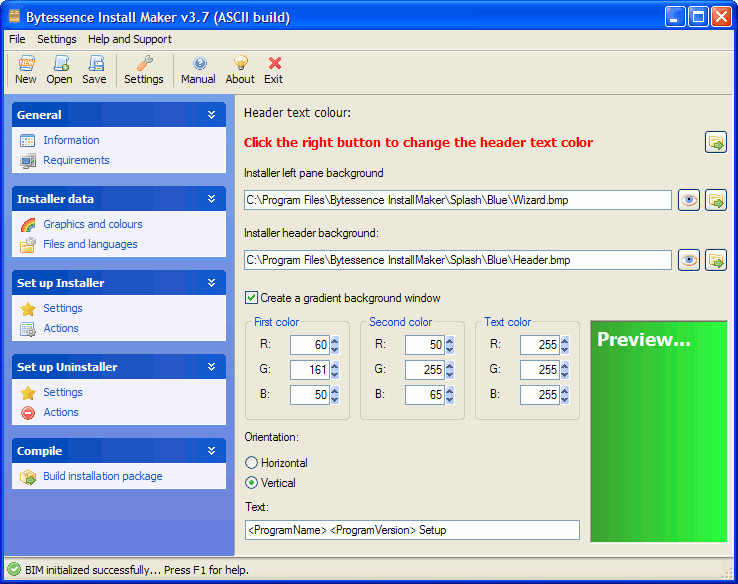Viewport: 738px width, 584px height.
Task: Collapse the Installer data sidebar section
Action: pos(211,199)
